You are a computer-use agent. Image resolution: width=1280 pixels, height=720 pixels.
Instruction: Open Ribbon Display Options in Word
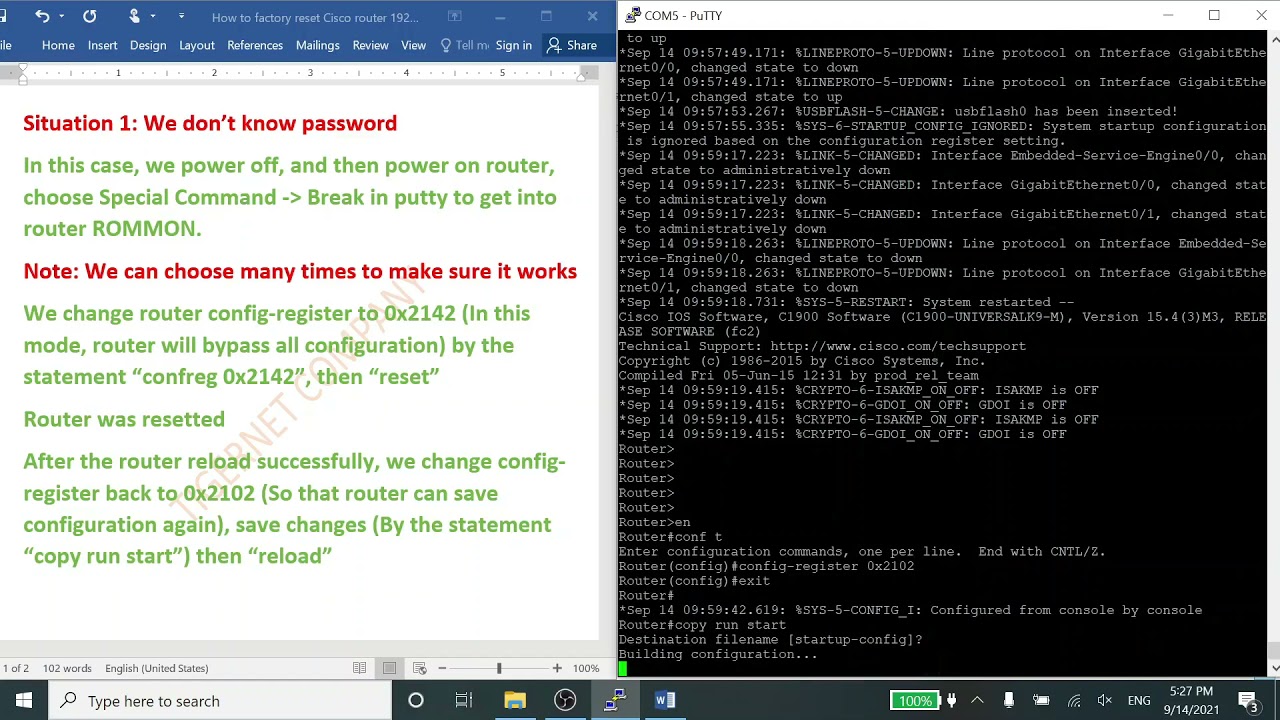coord(454,16)
